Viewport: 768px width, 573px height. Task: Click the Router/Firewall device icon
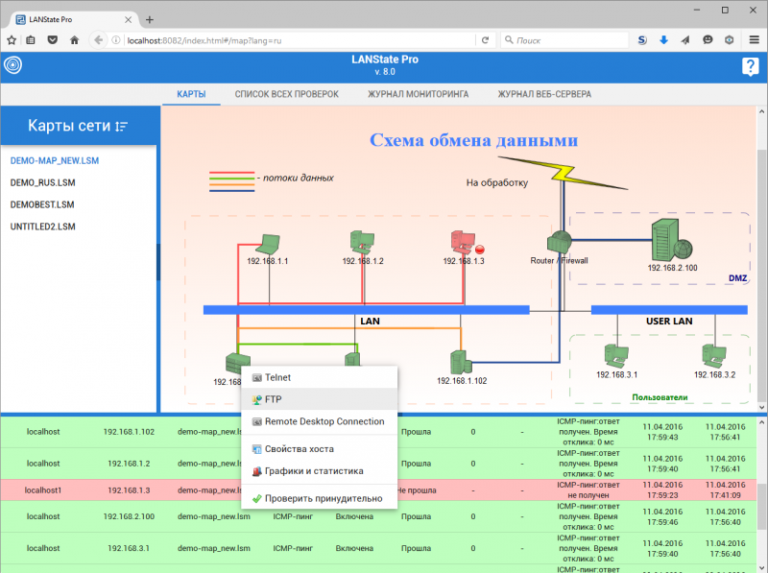(x=558, y=242)
